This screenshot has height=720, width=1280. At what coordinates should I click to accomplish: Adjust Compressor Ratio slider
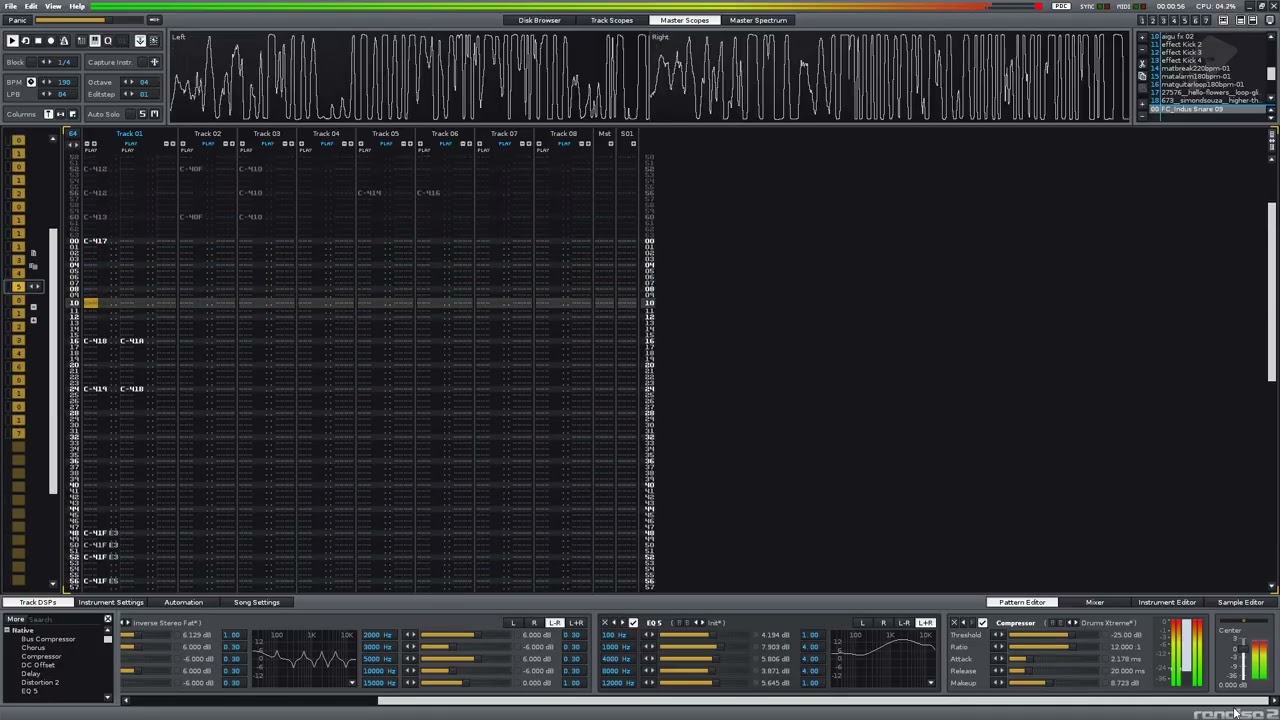click(1054, 647)
